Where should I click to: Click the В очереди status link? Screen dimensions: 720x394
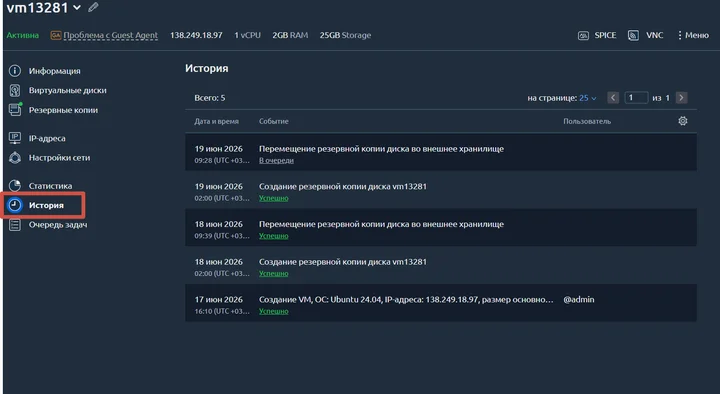pos(276,160)
